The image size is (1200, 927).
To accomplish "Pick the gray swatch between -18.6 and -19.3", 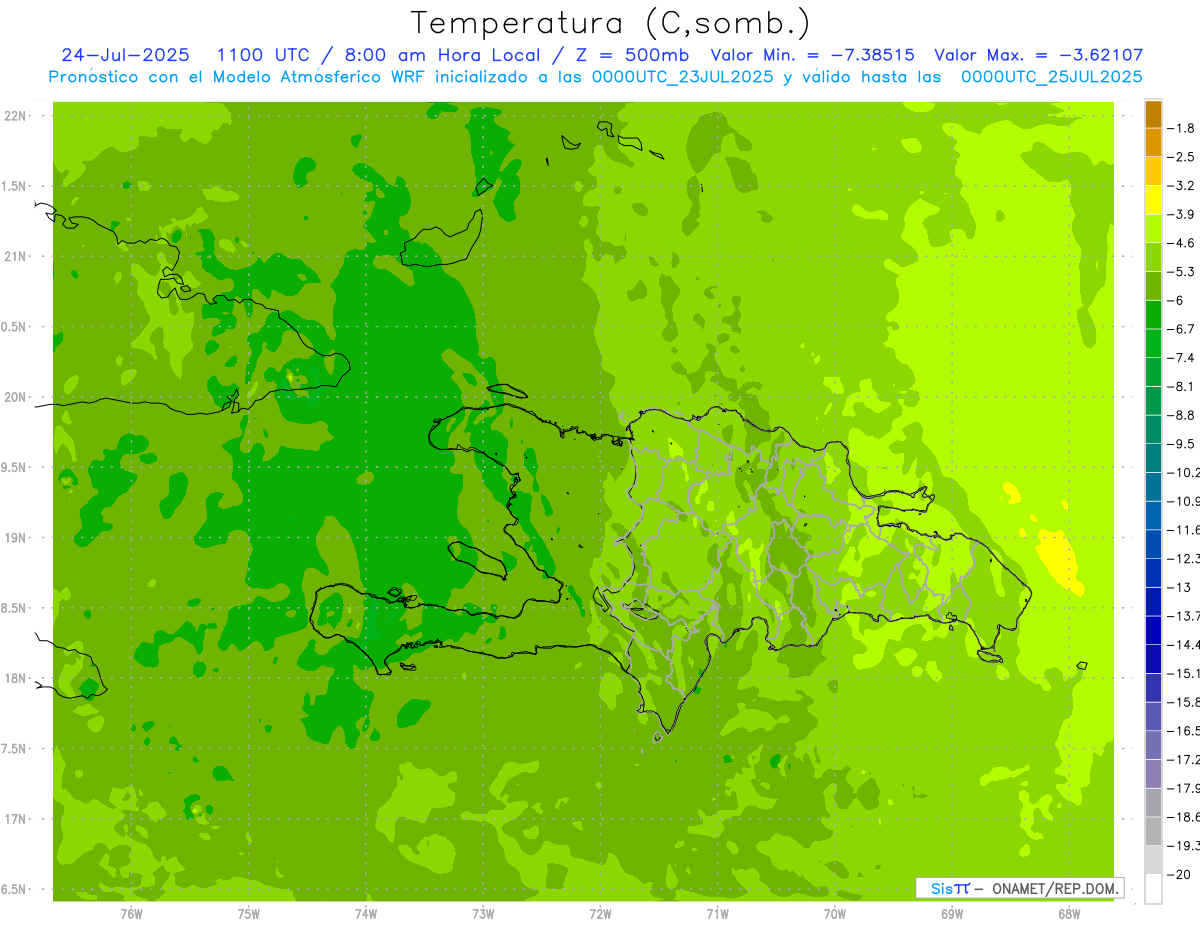I will click(1153, 831).
